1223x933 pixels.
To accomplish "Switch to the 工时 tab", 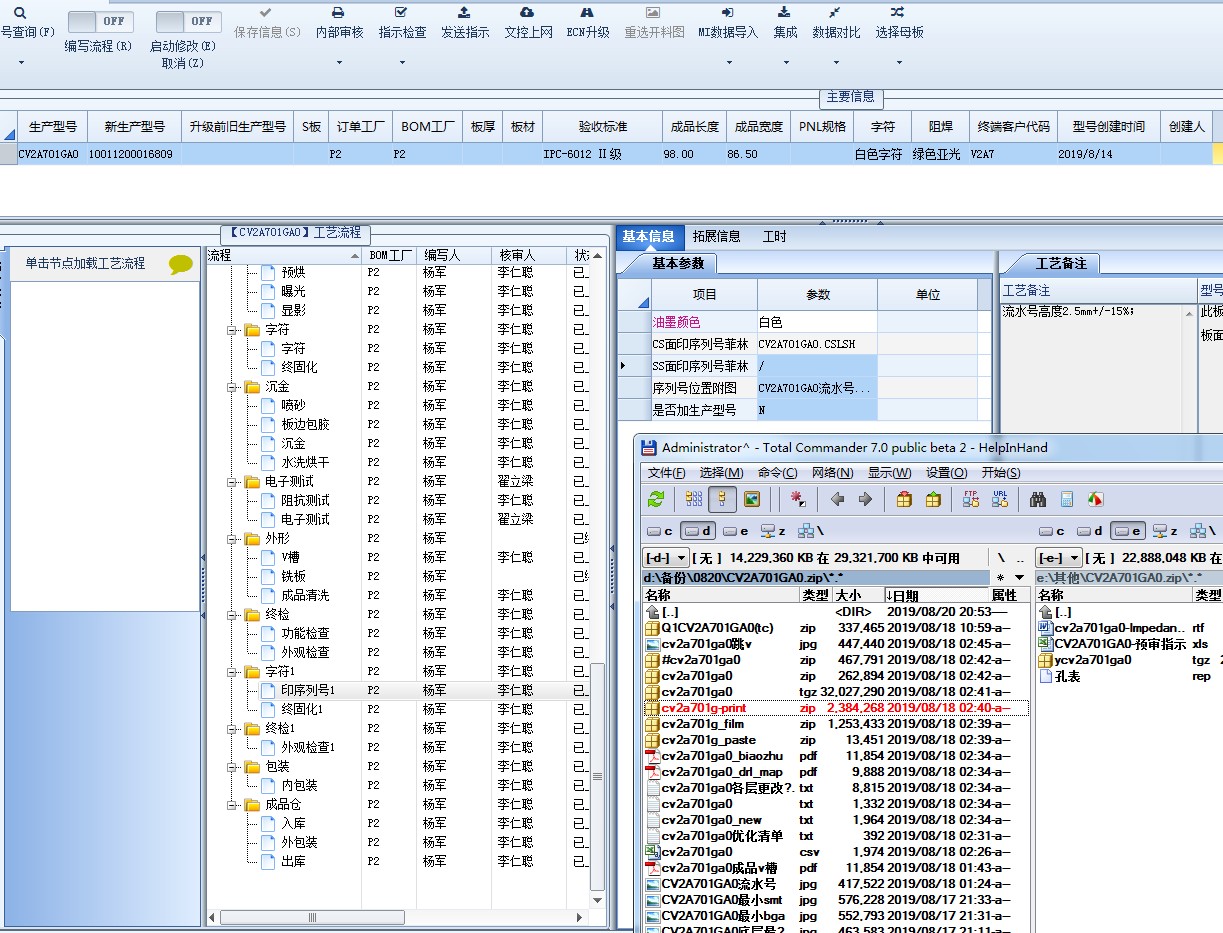I will (x=774, y=236).
